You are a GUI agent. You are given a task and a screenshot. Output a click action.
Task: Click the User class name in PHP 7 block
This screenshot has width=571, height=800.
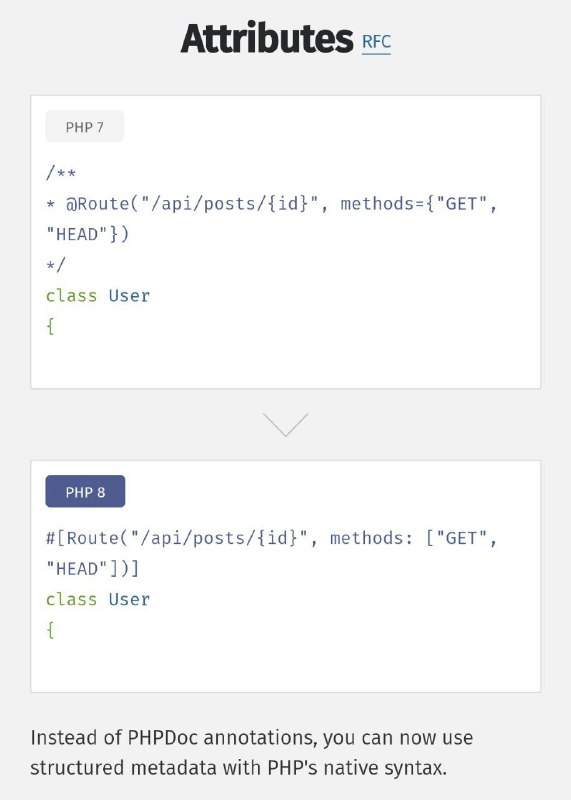tap(129, 295)
